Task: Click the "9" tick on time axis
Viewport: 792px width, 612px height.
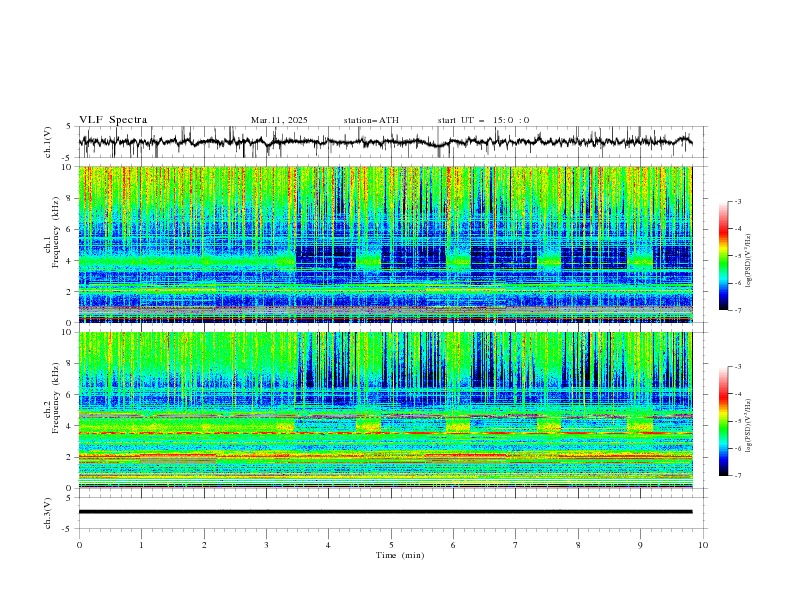Action: click(640, 545)
